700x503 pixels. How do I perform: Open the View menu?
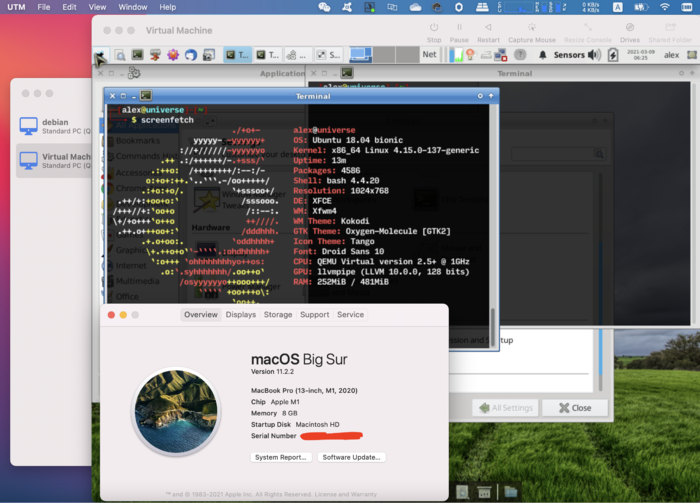coord(97,7)
